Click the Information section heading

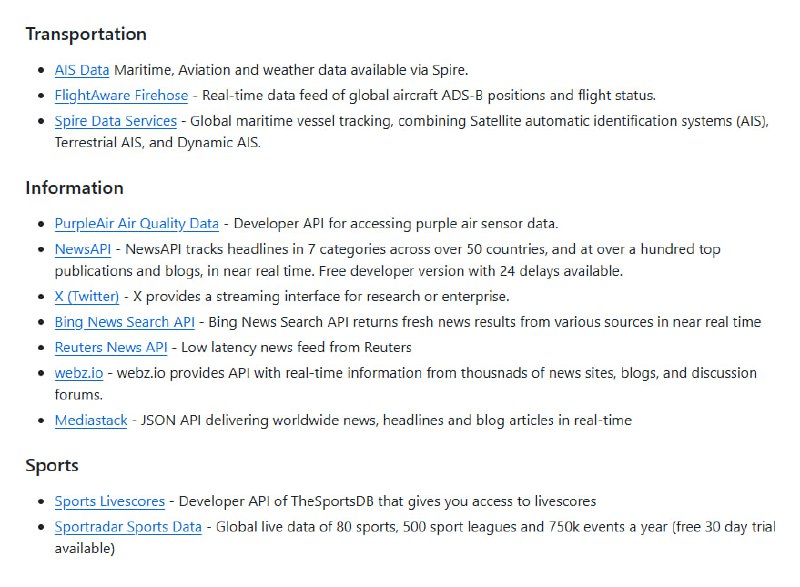74,188
